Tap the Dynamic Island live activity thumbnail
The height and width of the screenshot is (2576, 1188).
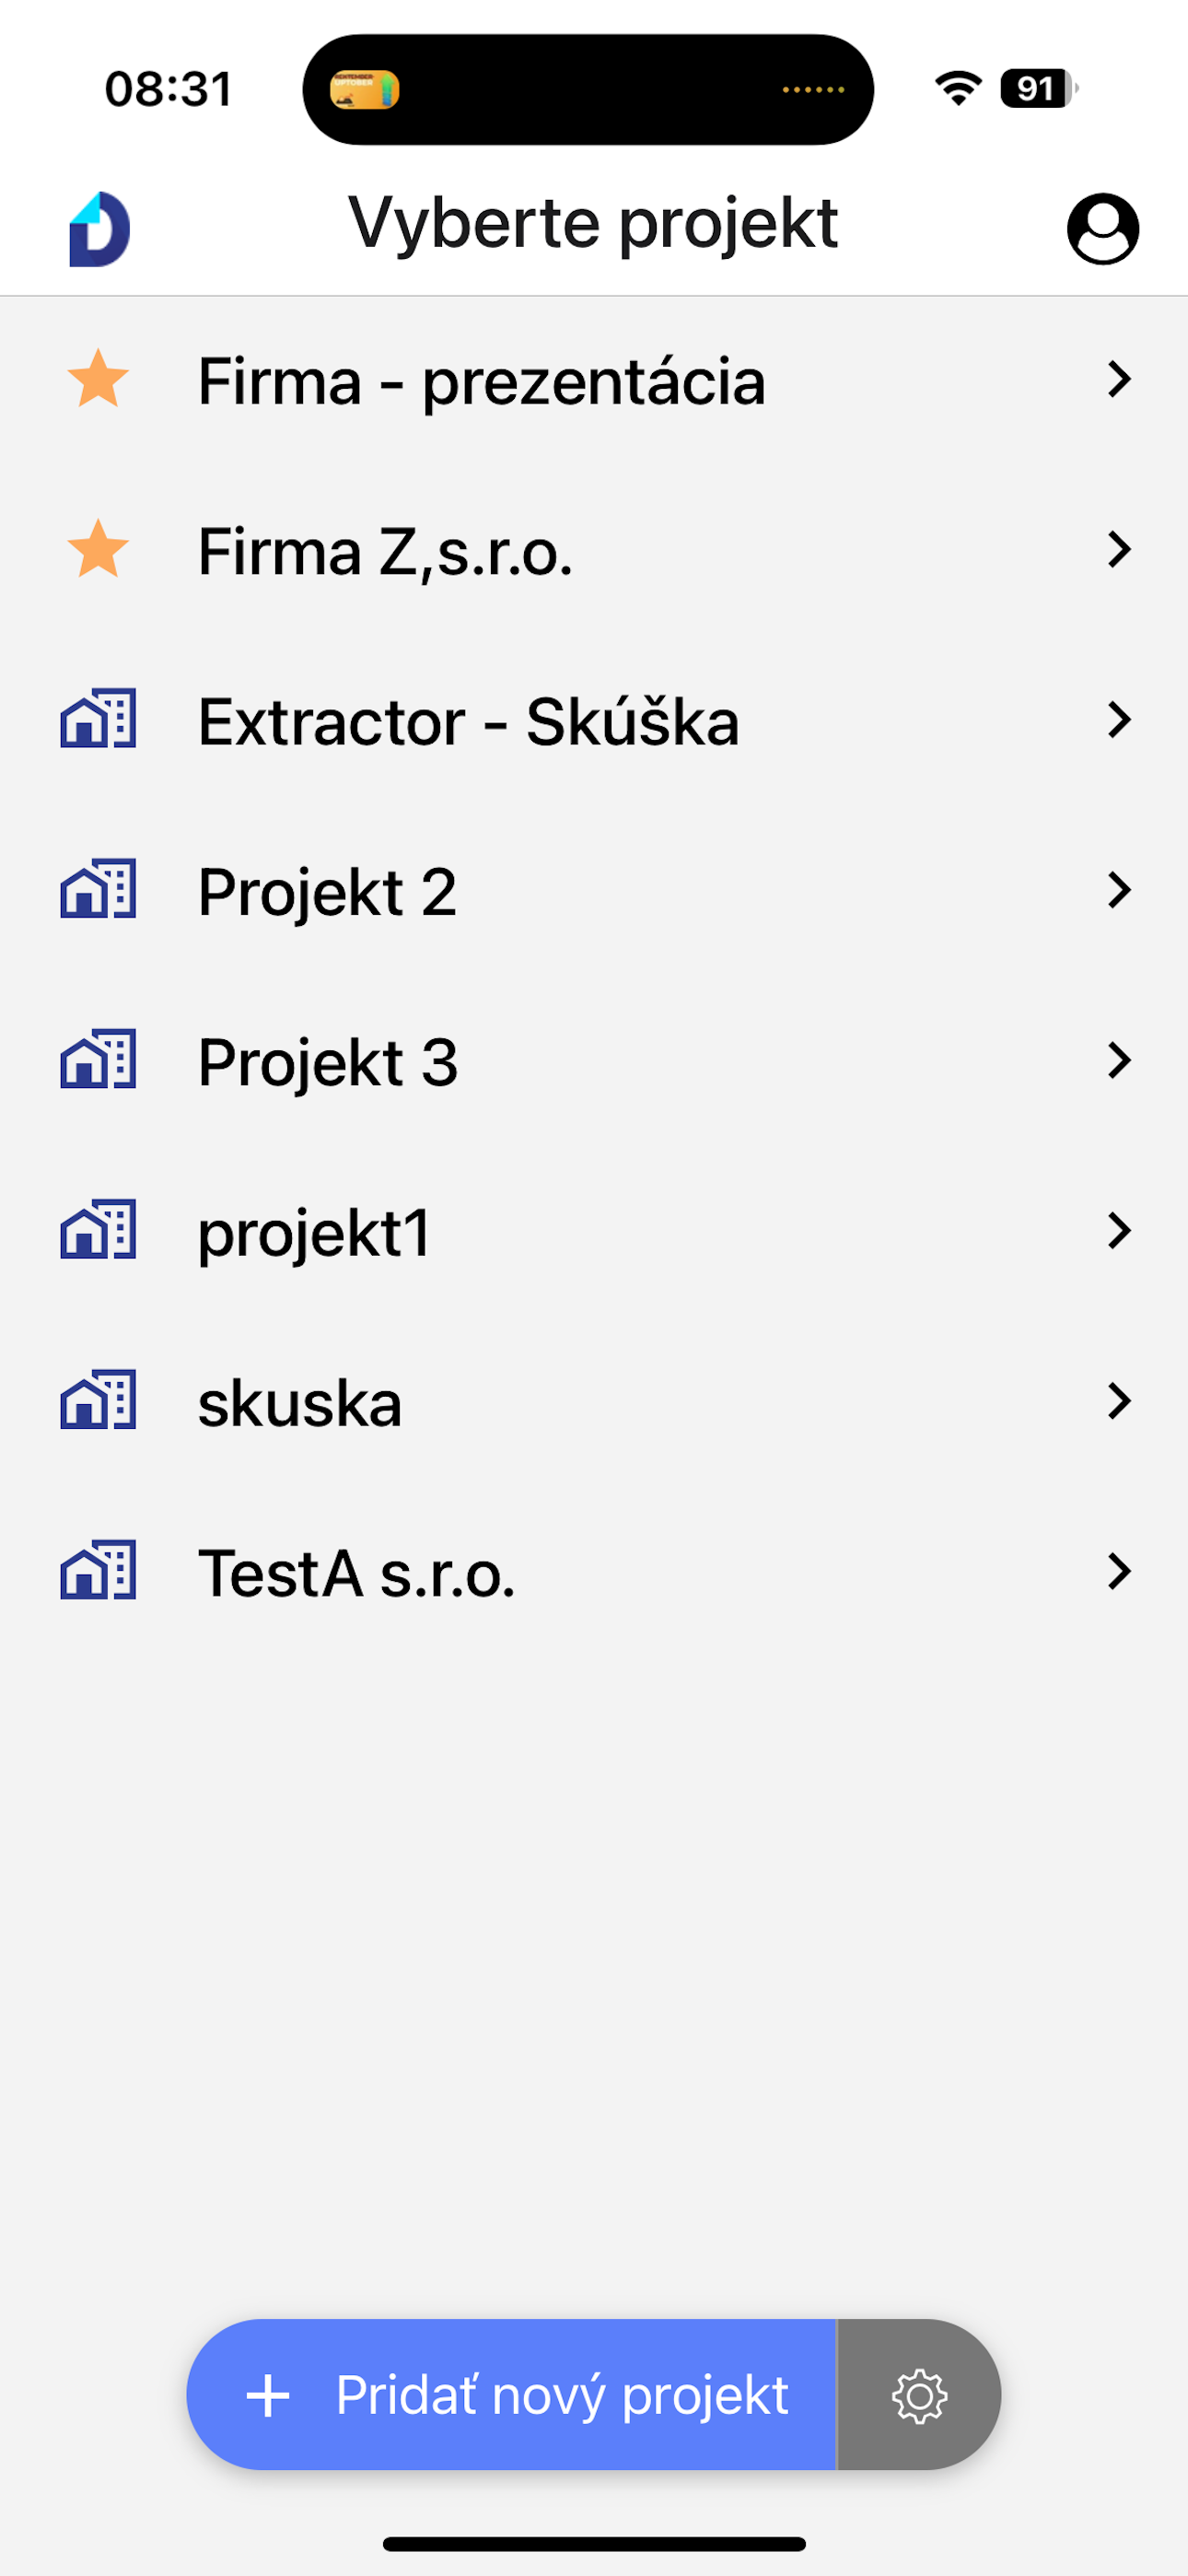(365, 90)
